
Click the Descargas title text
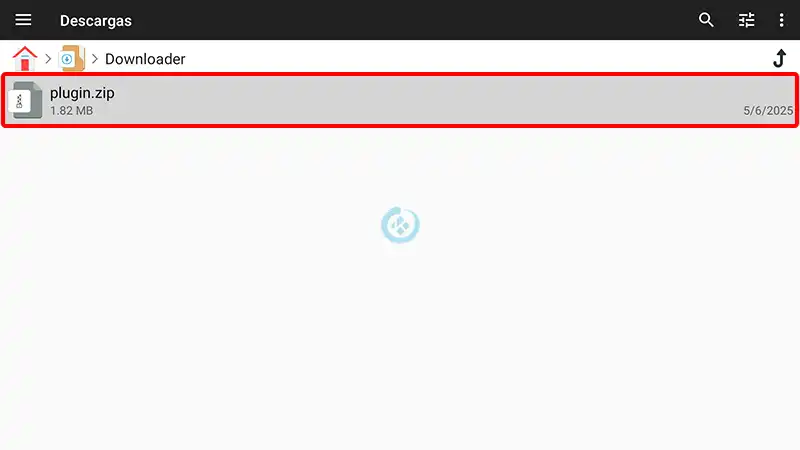(95, 20)
